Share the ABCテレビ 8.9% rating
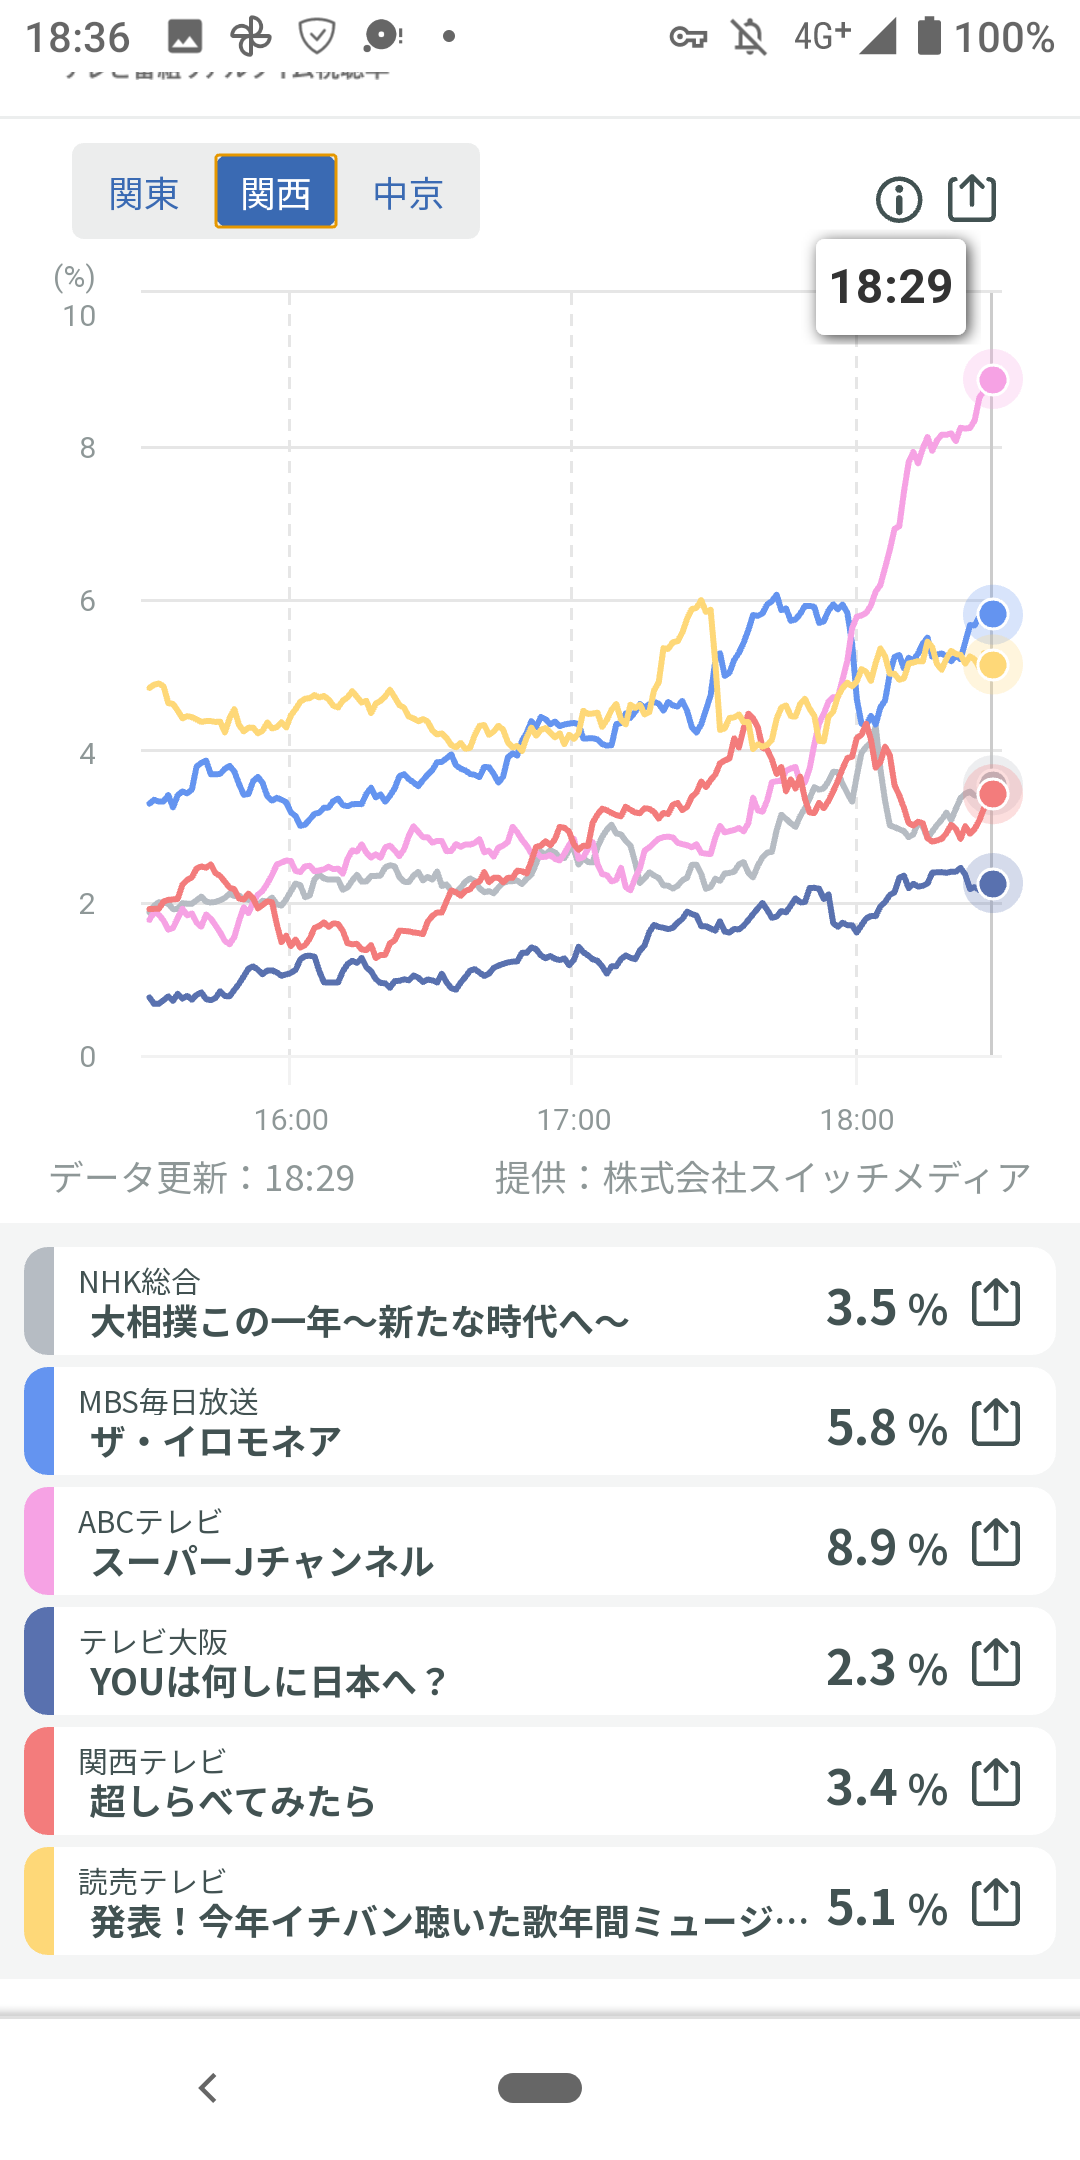The image size is (1080, 2160). [996, 1542]
